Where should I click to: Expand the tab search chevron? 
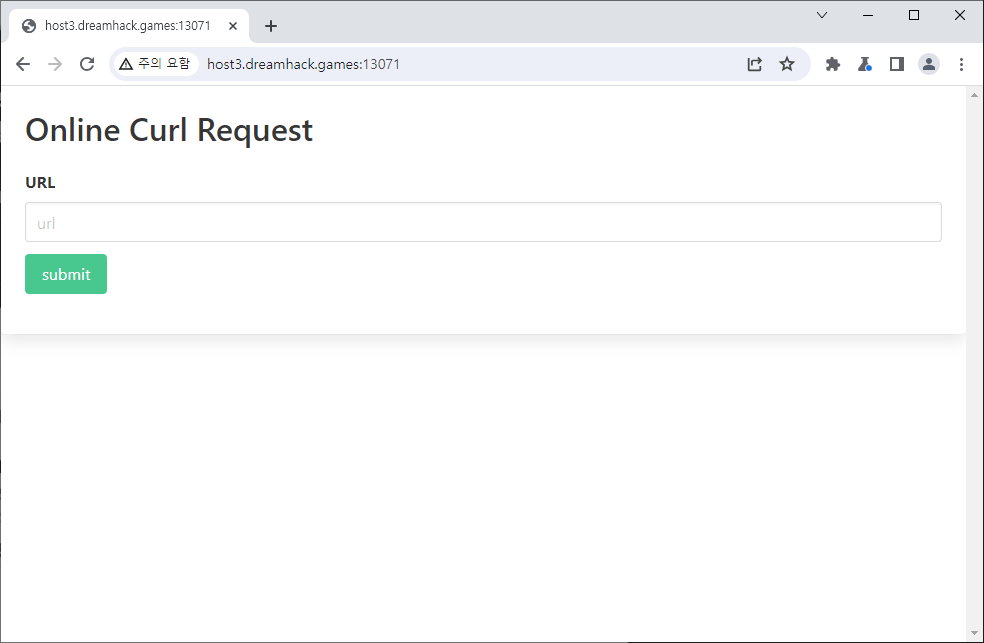tap(822, 15)
